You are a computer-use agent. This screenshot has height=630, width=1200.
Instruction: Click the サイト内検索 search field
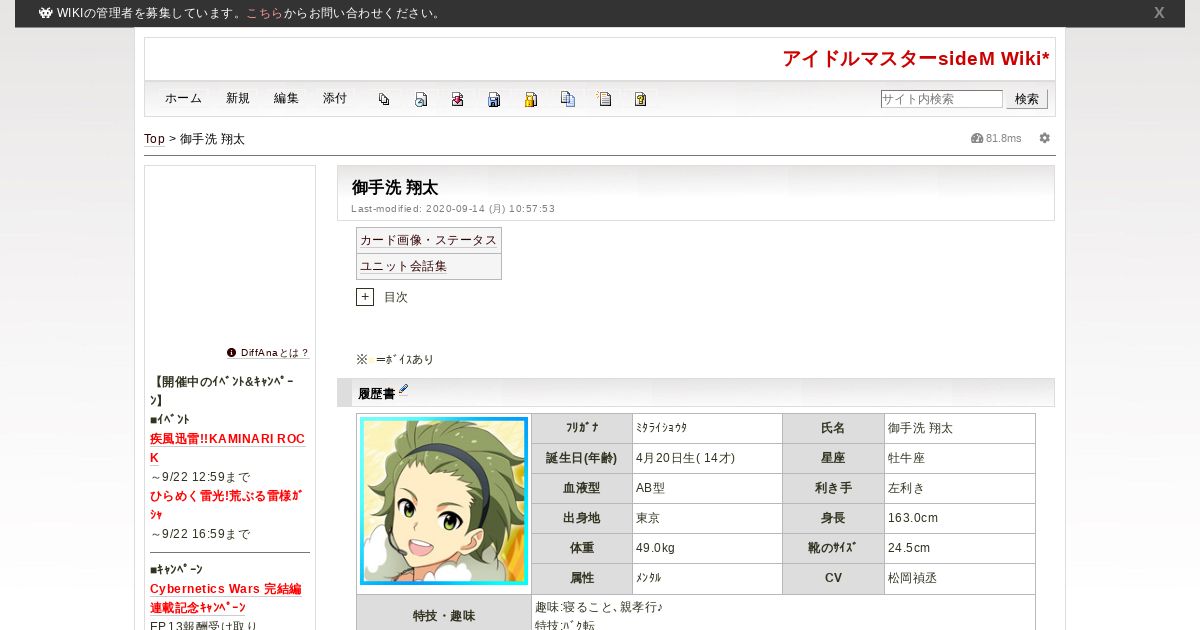point(941,99)
